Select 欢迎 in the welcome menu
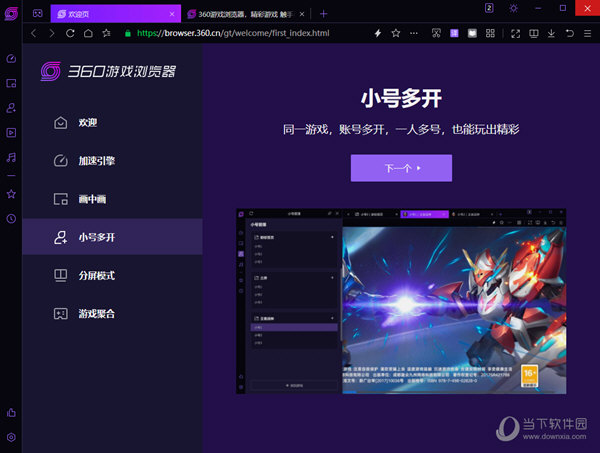Screen dimensions: 600x453 pos(112,123)
